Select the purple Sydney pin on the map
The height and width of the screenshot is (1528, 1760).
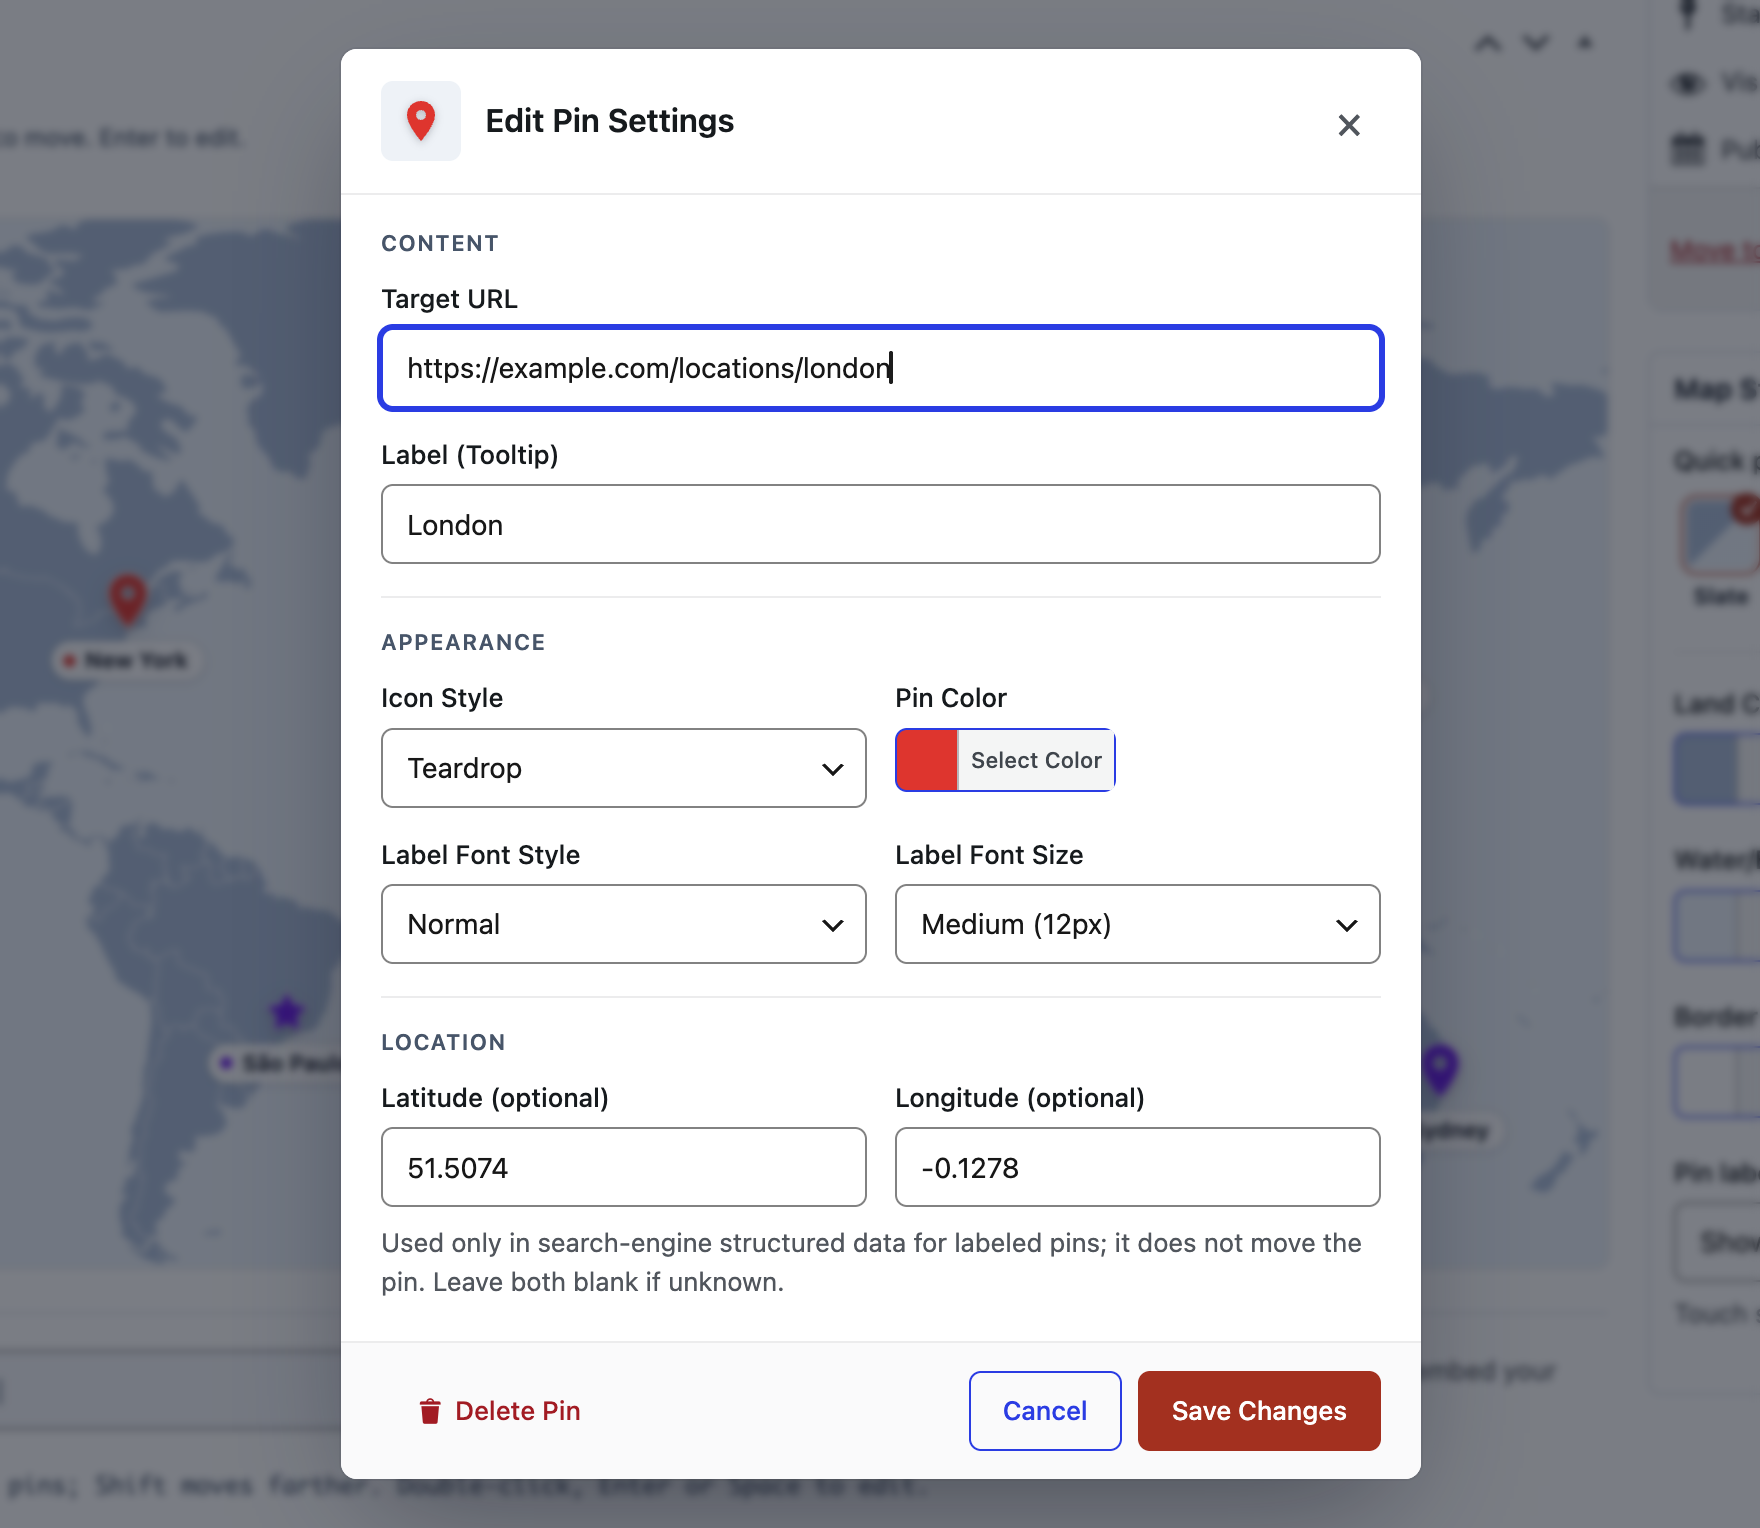coord(1440,1068)
